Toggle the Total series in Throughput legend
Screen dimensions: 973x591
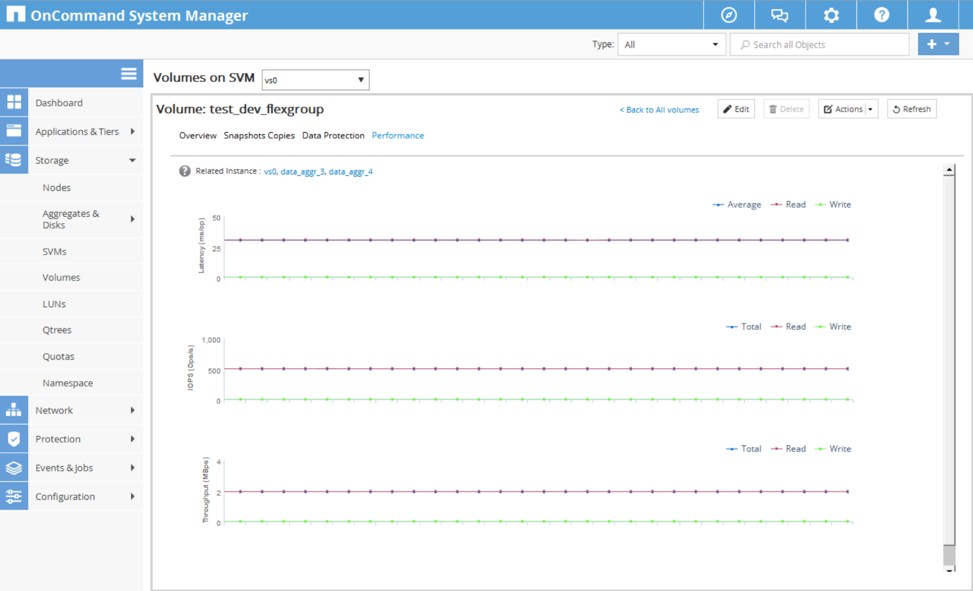point(744,449)
